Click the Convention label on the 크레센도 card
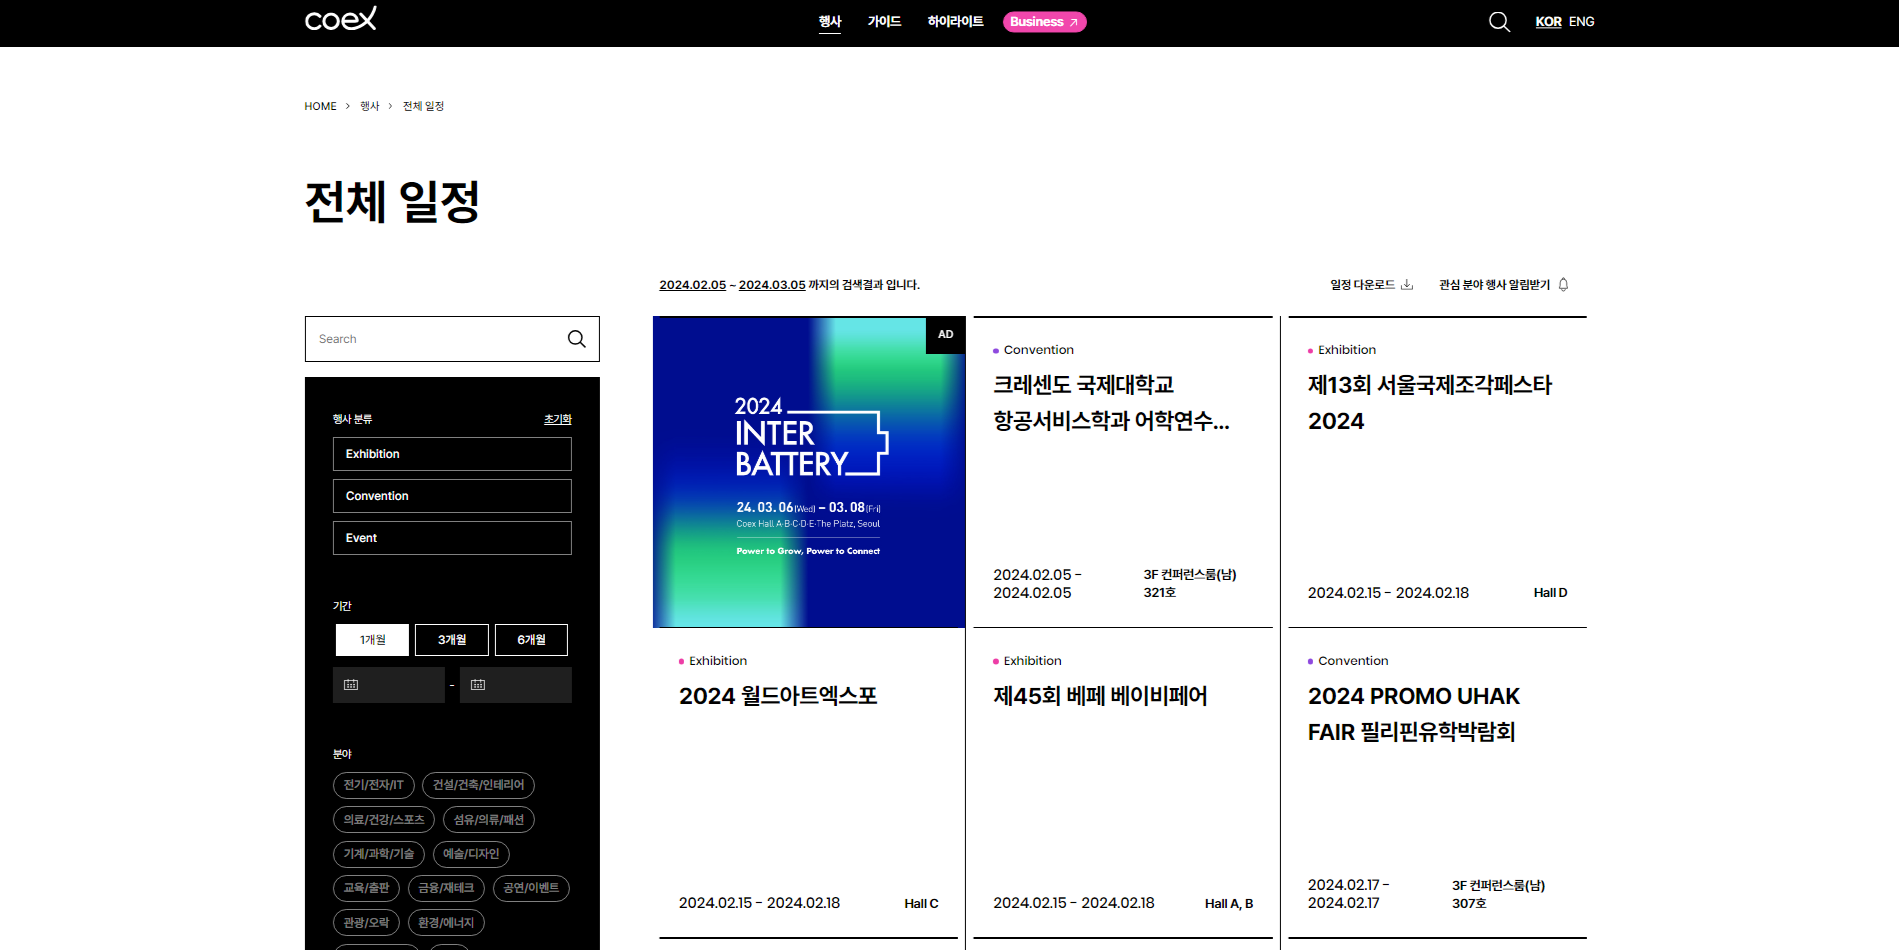The width and height of the screenshot is (1899, 950). (x=1039, y=350)
